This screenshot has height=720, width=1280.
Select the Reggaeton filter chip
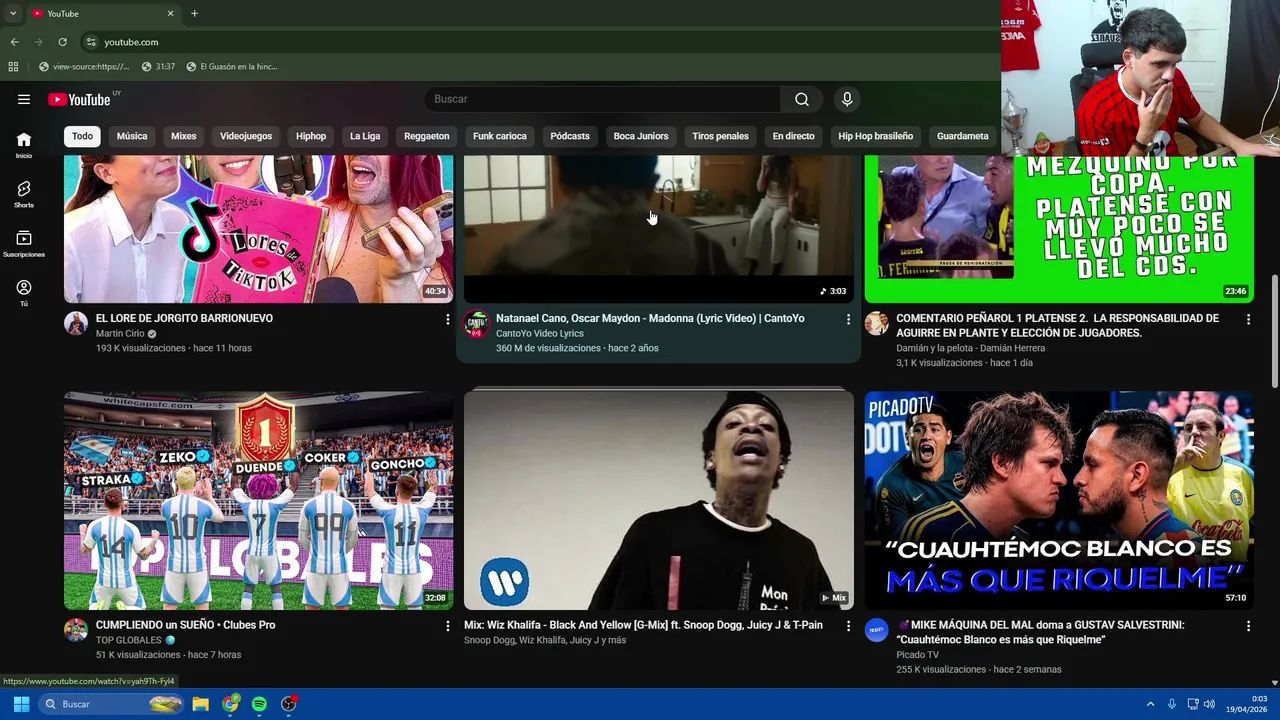(x=427, y=136)
